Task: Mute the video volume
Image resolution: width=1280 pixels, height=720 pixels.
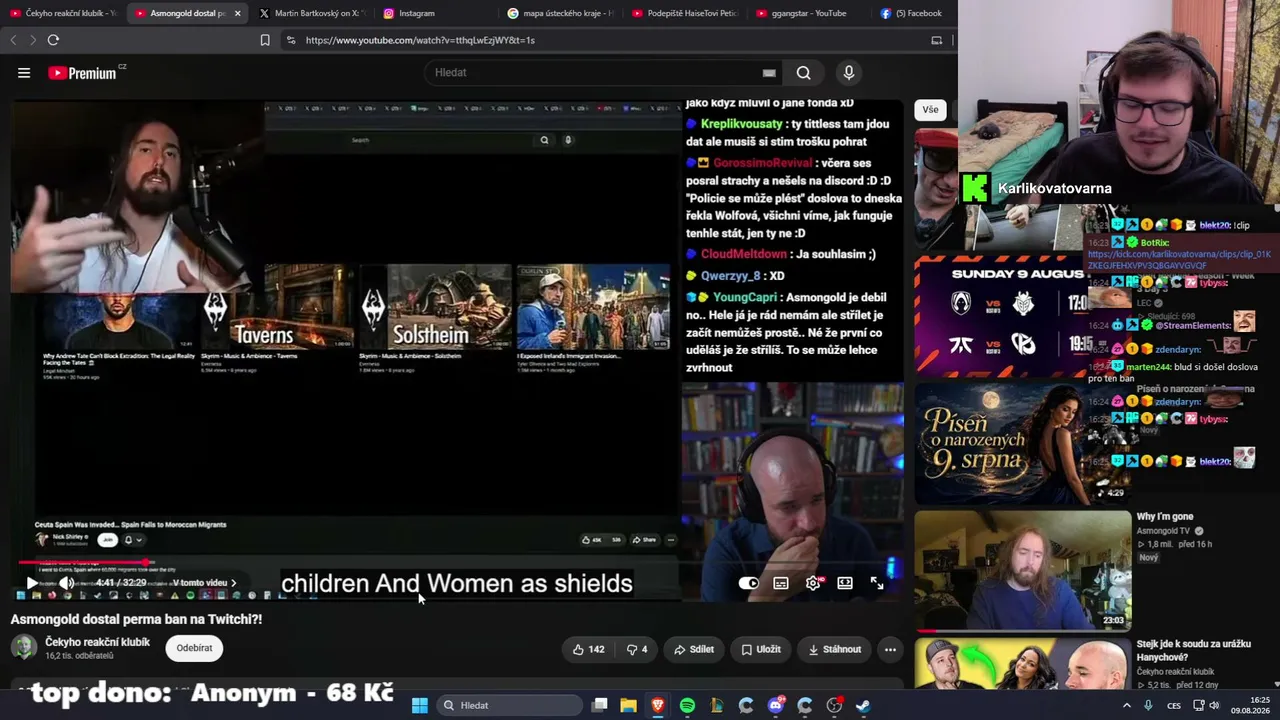Action: (x=66, y=583)
